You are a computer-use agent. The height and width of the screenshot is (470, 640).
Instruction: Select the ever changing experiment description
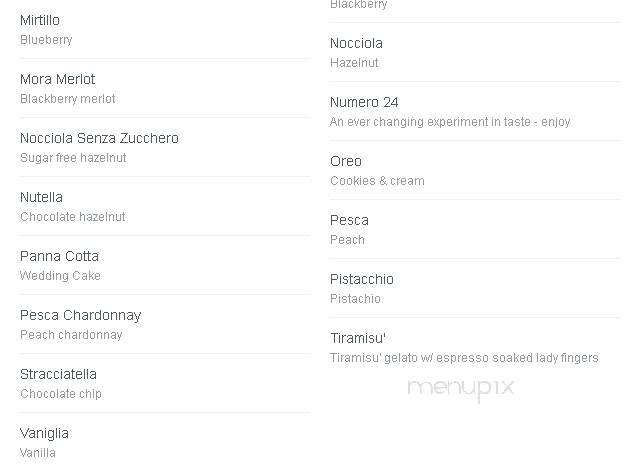450,122
